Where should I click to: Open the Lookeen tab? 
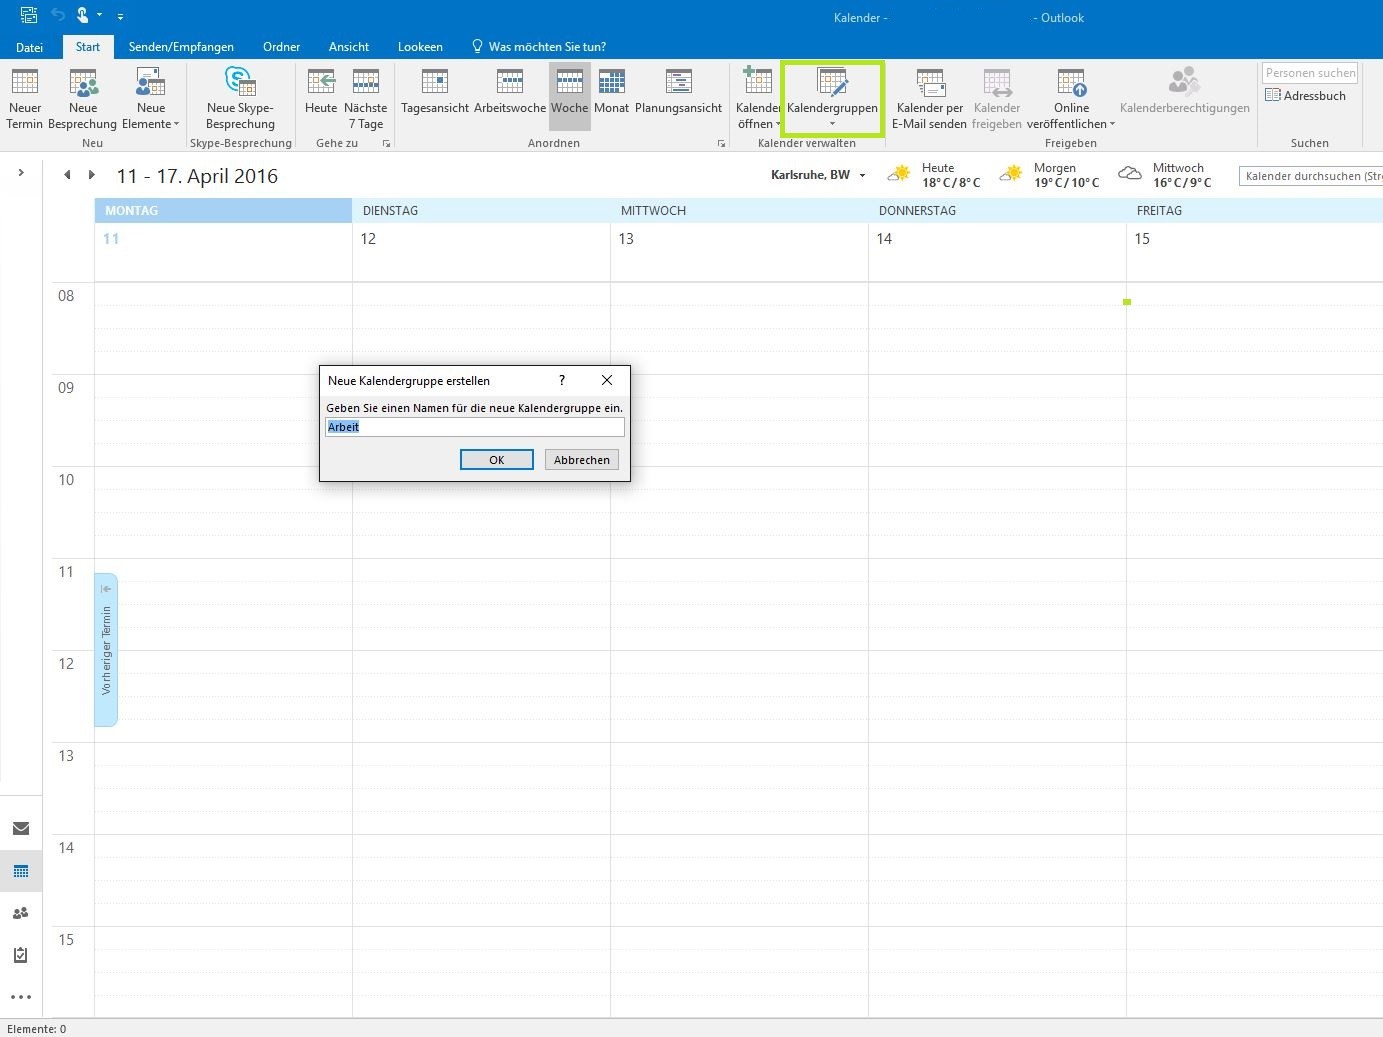pyautogui.click(x=420, y=47)
